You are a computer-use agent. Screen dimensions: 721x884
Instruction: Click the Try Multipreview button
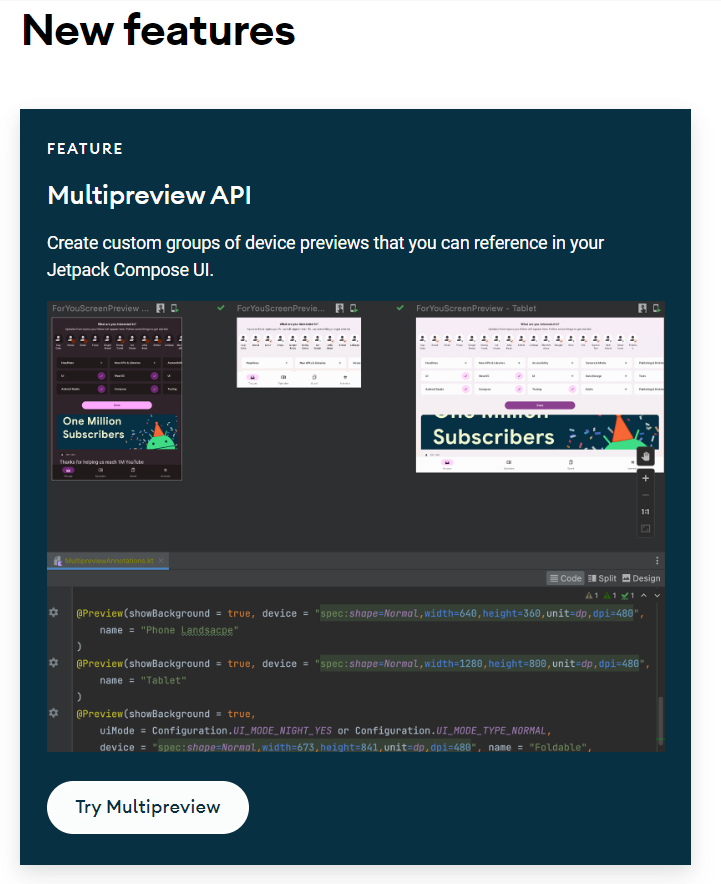coord(148,807)
